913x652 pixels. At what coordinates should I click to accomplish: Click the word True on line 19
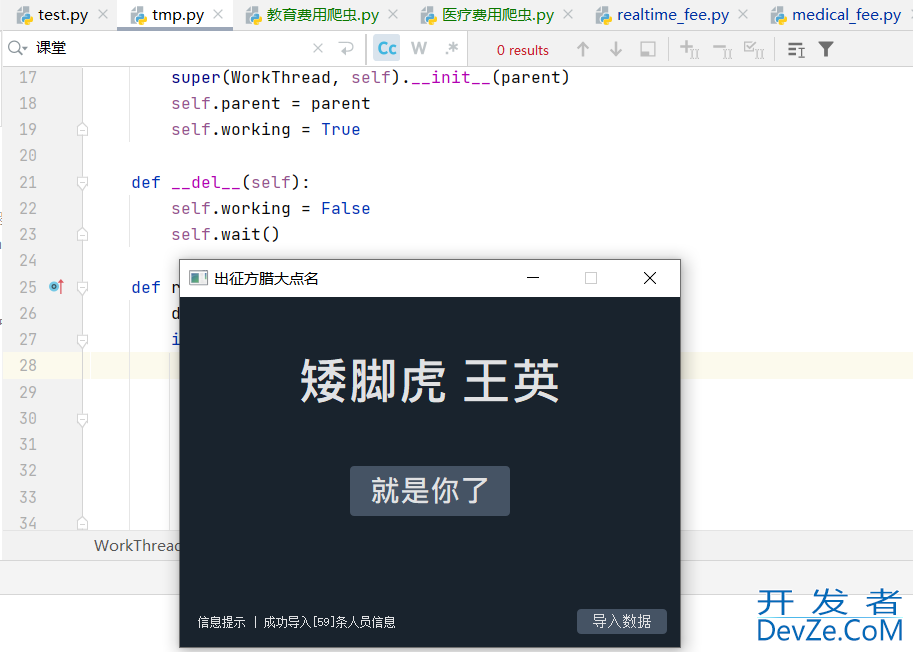click(x=341, y=129)
